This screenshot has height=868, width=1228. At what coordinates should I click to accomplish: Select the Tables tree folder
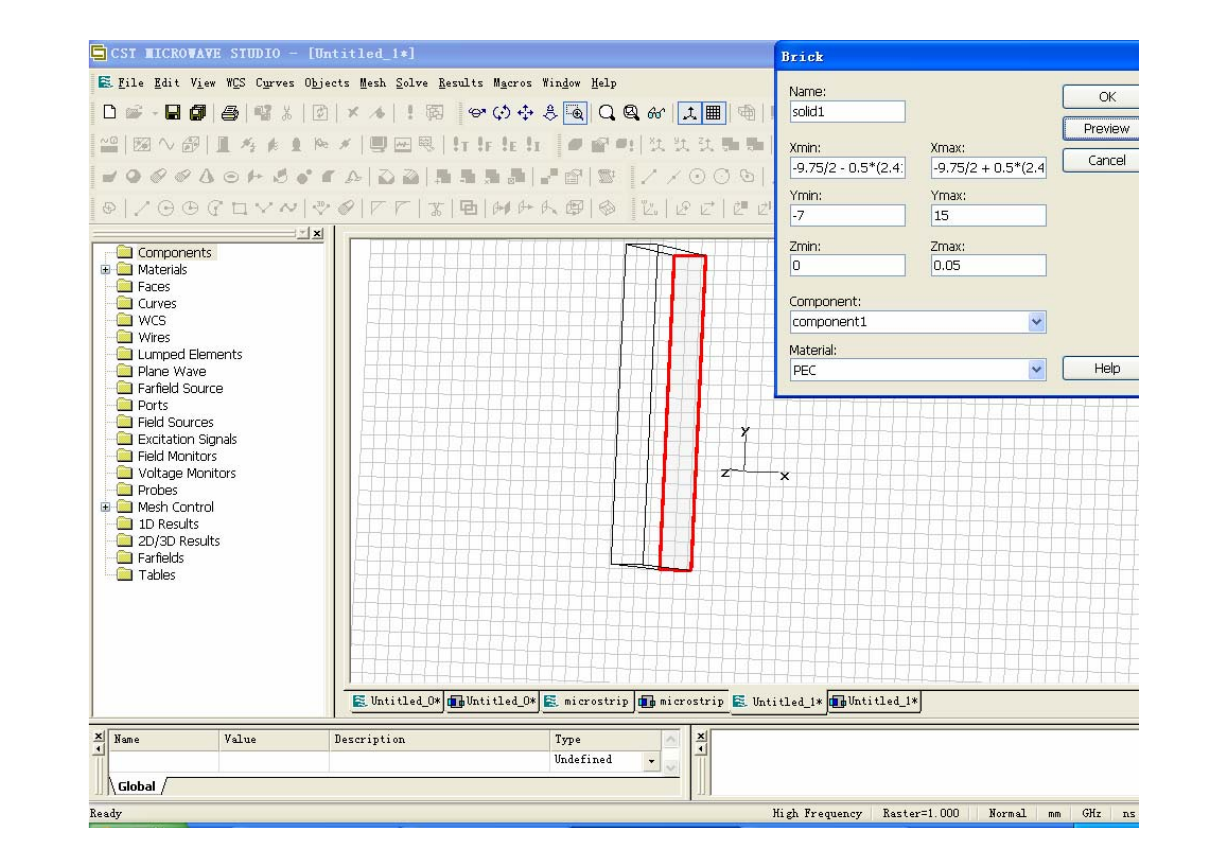tap(146, 575)
